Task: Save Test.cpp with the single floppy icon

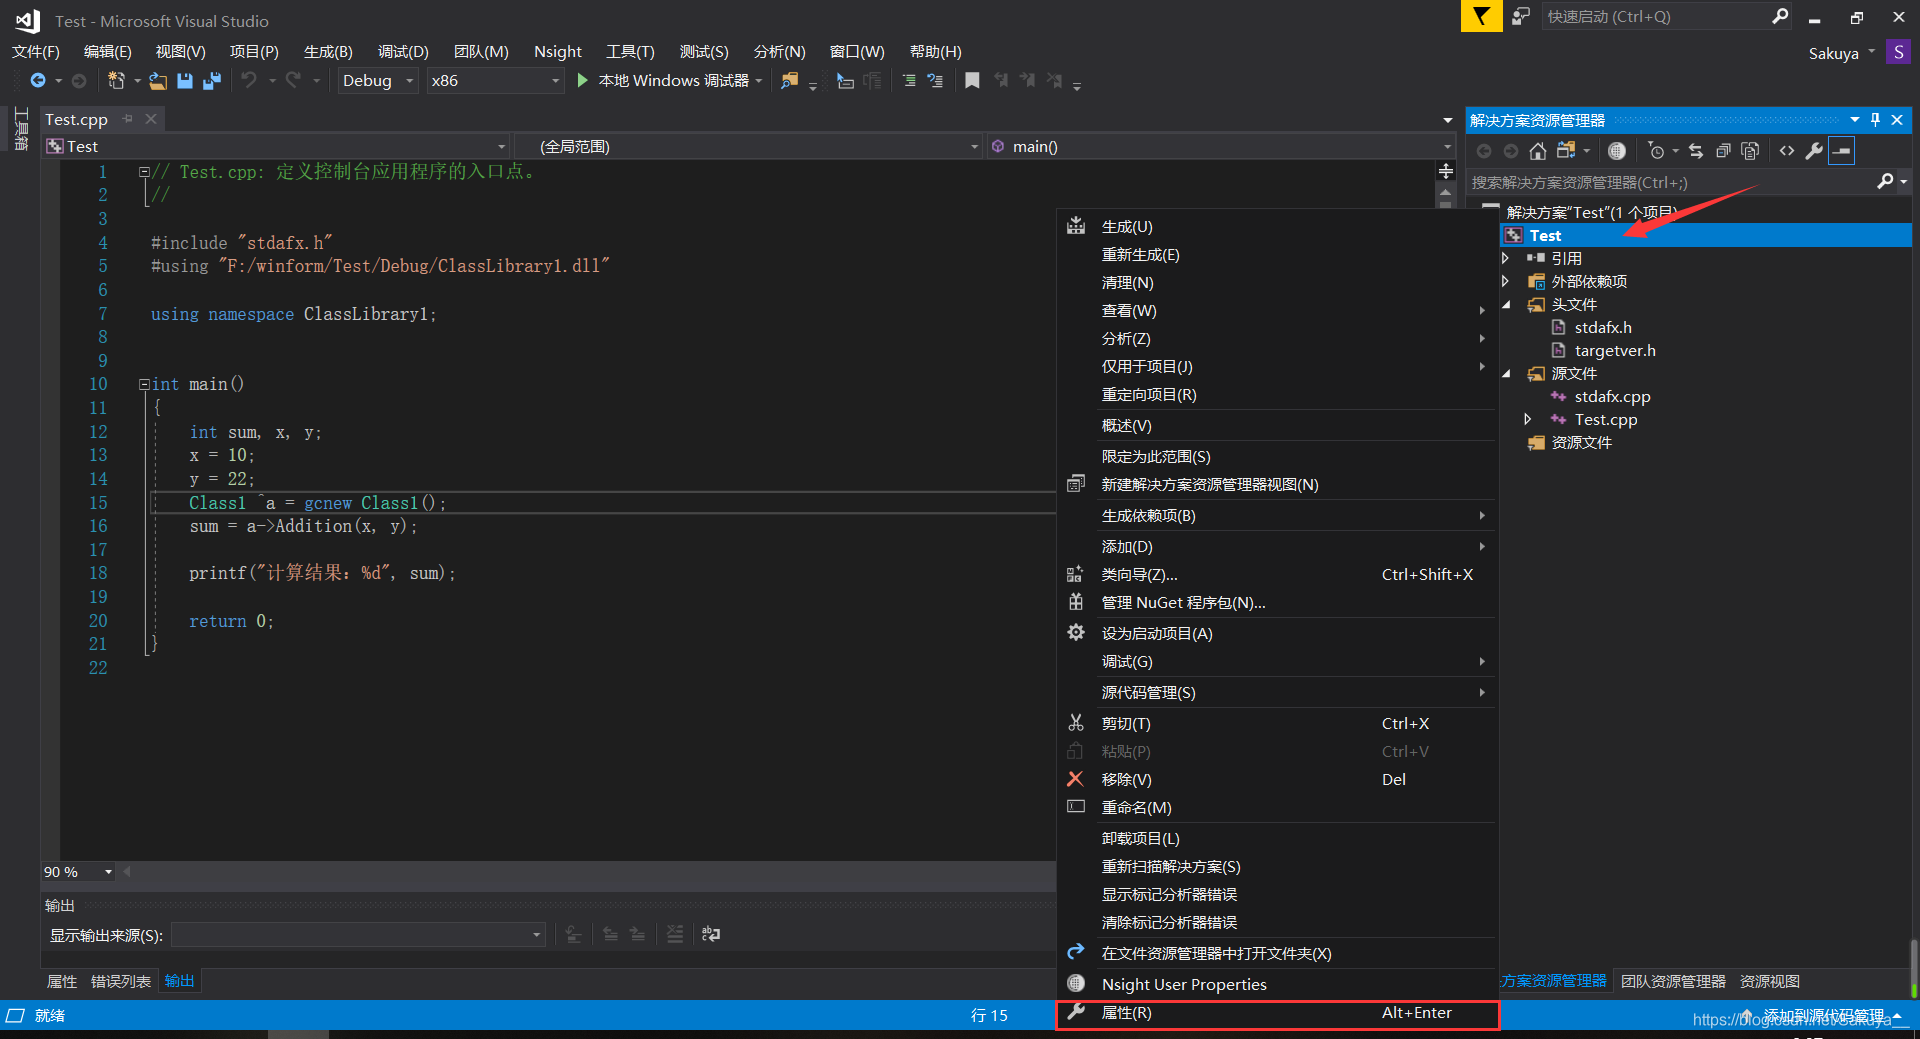Action: click(x=185, y=80)
